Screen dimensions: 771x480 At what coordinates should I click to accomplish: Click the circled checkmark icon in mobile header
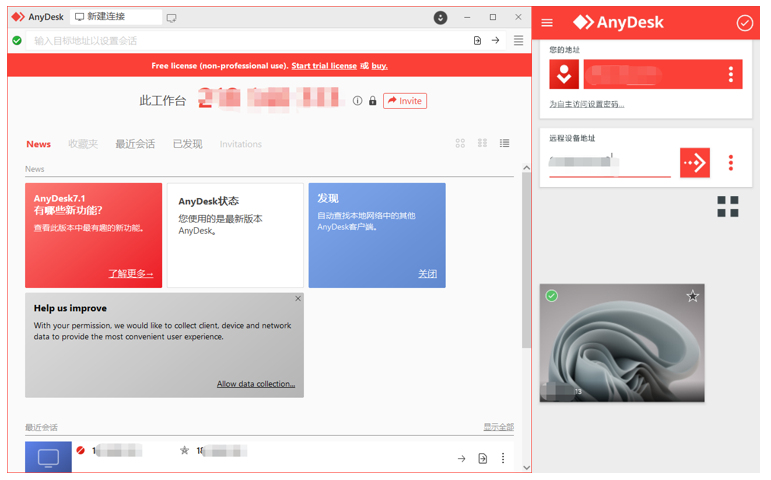click(744, 23)
